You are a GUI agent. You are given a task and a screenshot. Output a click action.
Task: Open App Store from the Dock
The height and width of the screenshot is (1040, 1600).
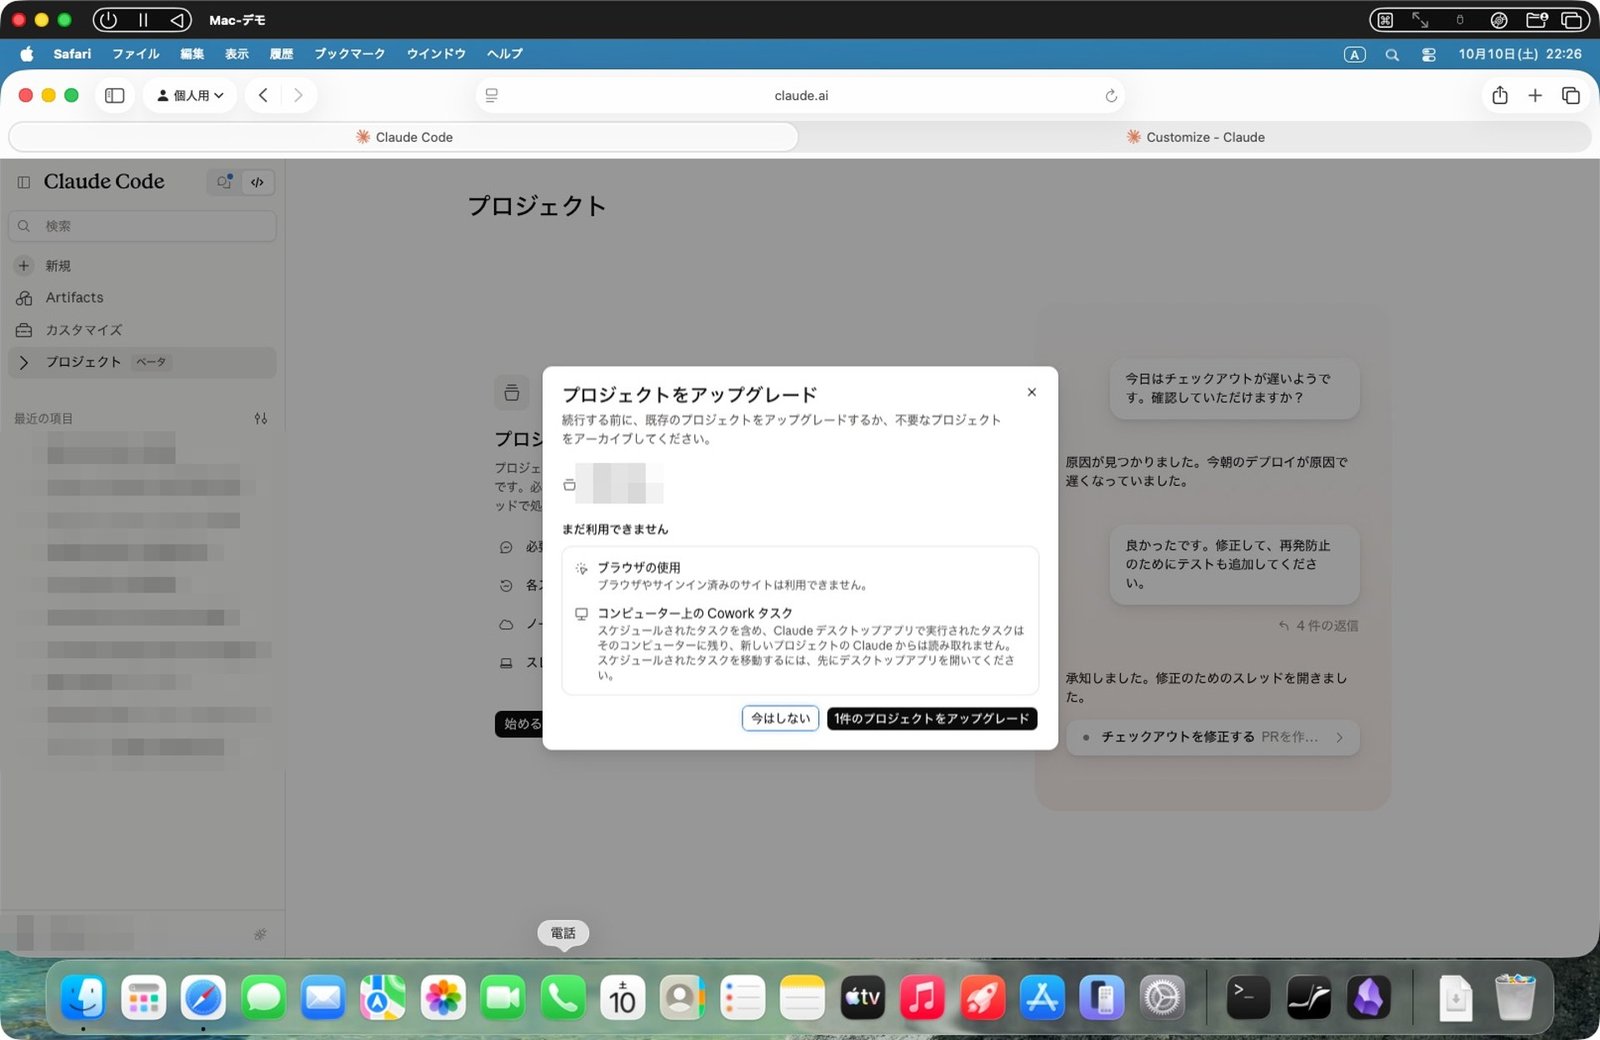click(x=1042, y=997)
